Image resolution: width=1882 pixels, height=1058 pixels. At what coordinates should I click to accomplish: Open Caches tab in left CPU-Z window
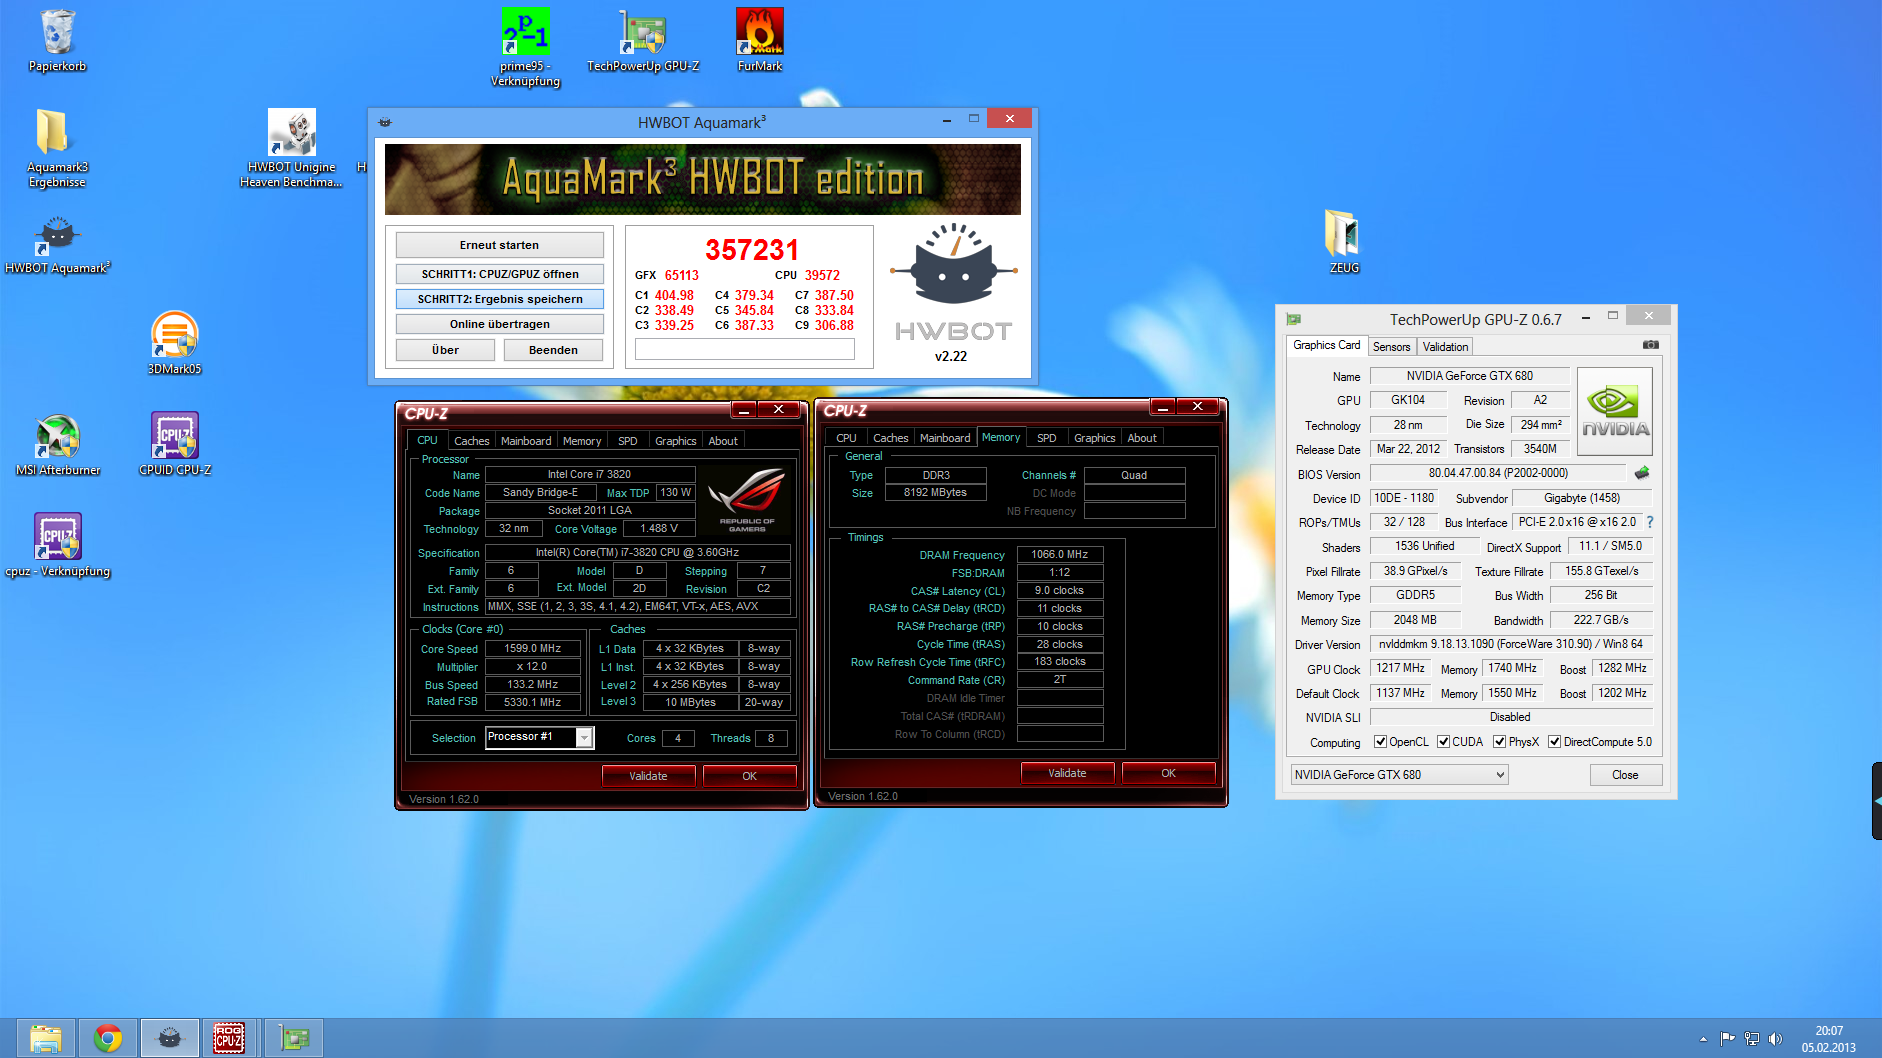tap(471, 441)
